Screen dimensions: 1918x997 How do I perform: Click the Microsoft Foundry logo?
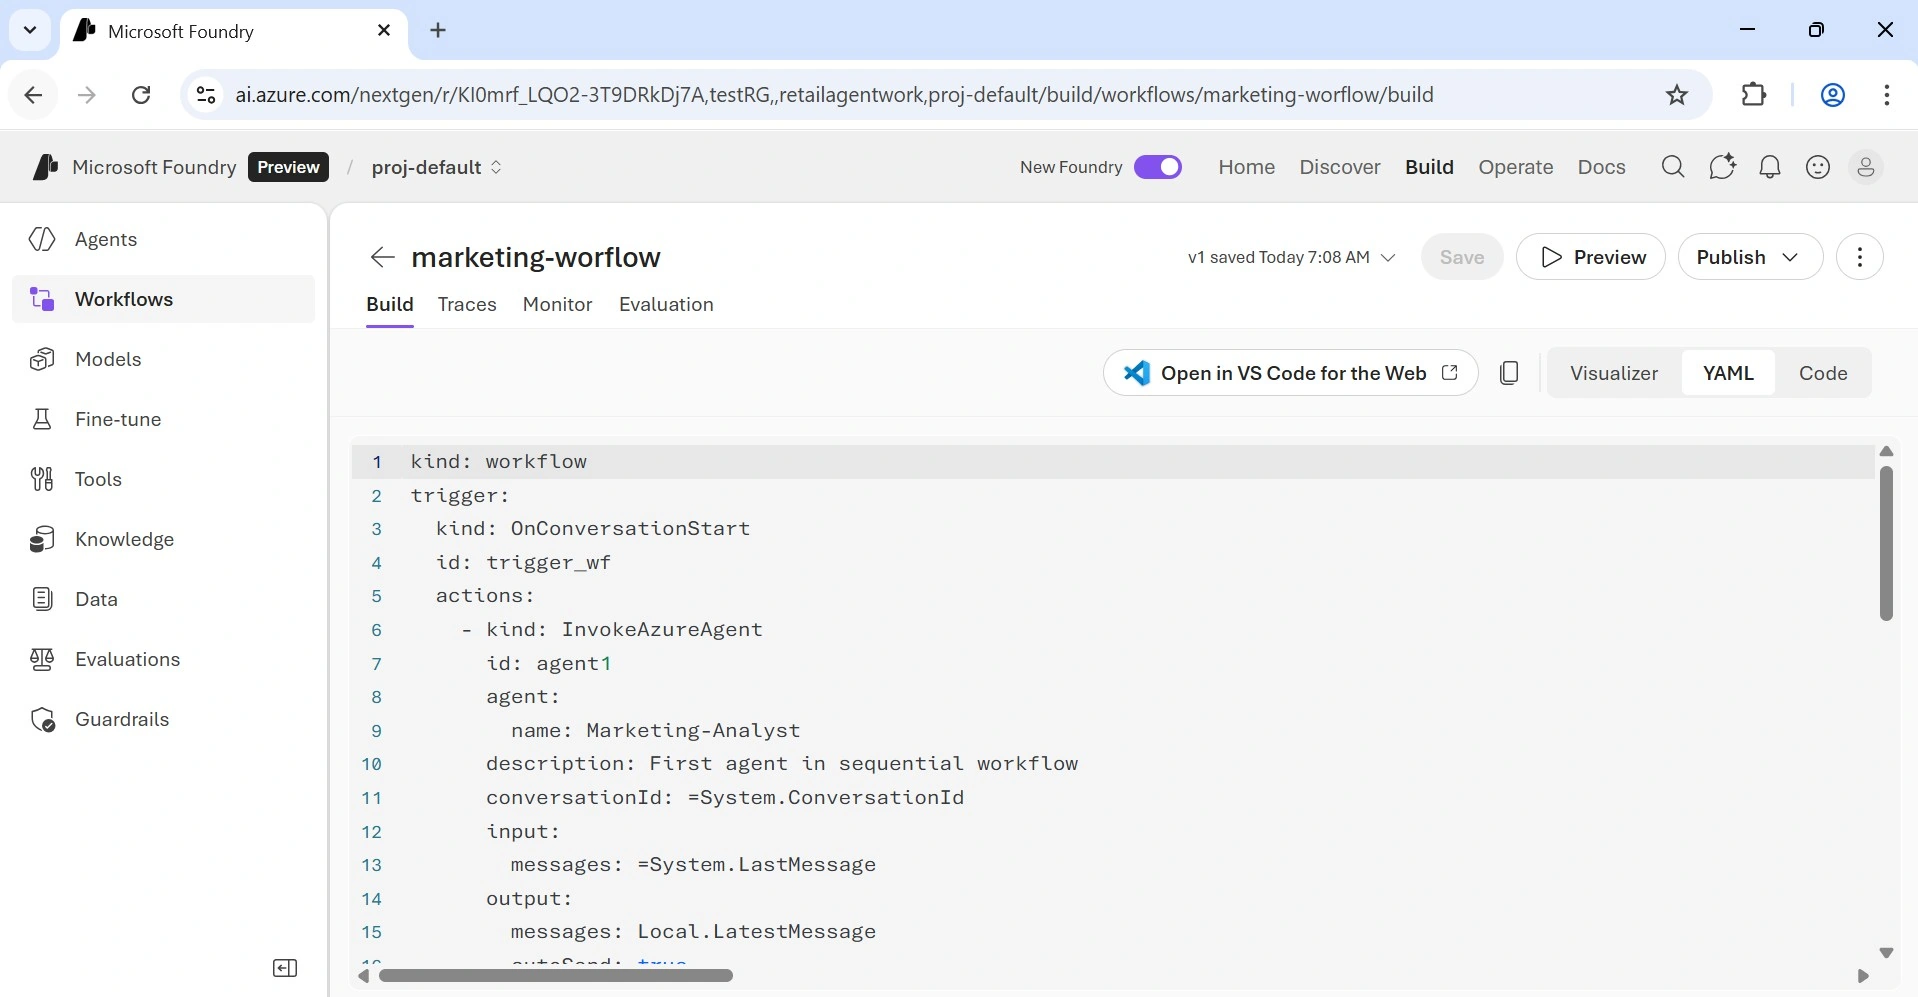coord(45,167)
